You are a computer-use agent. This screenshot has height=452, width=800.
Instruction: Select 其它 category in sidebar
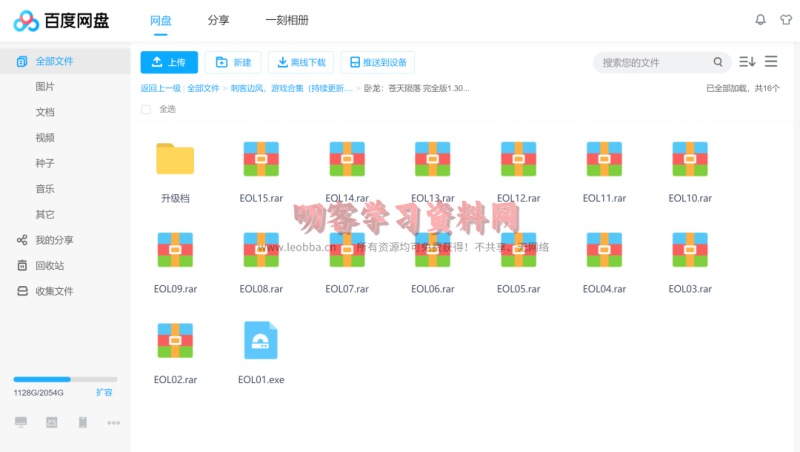pos(45,214)
